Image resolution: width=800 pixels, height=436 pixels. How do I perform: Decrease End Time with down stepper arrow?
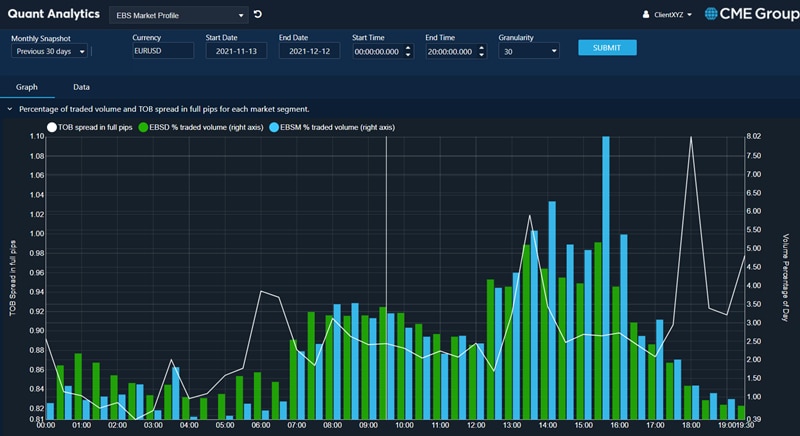click(x=481, y=55)
